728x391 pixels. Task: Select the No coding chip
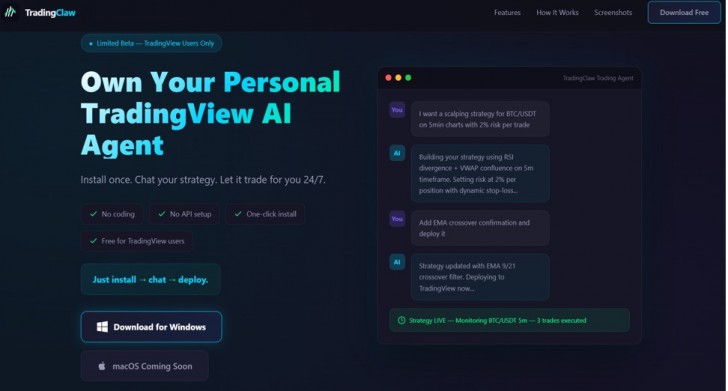[112, 214]
